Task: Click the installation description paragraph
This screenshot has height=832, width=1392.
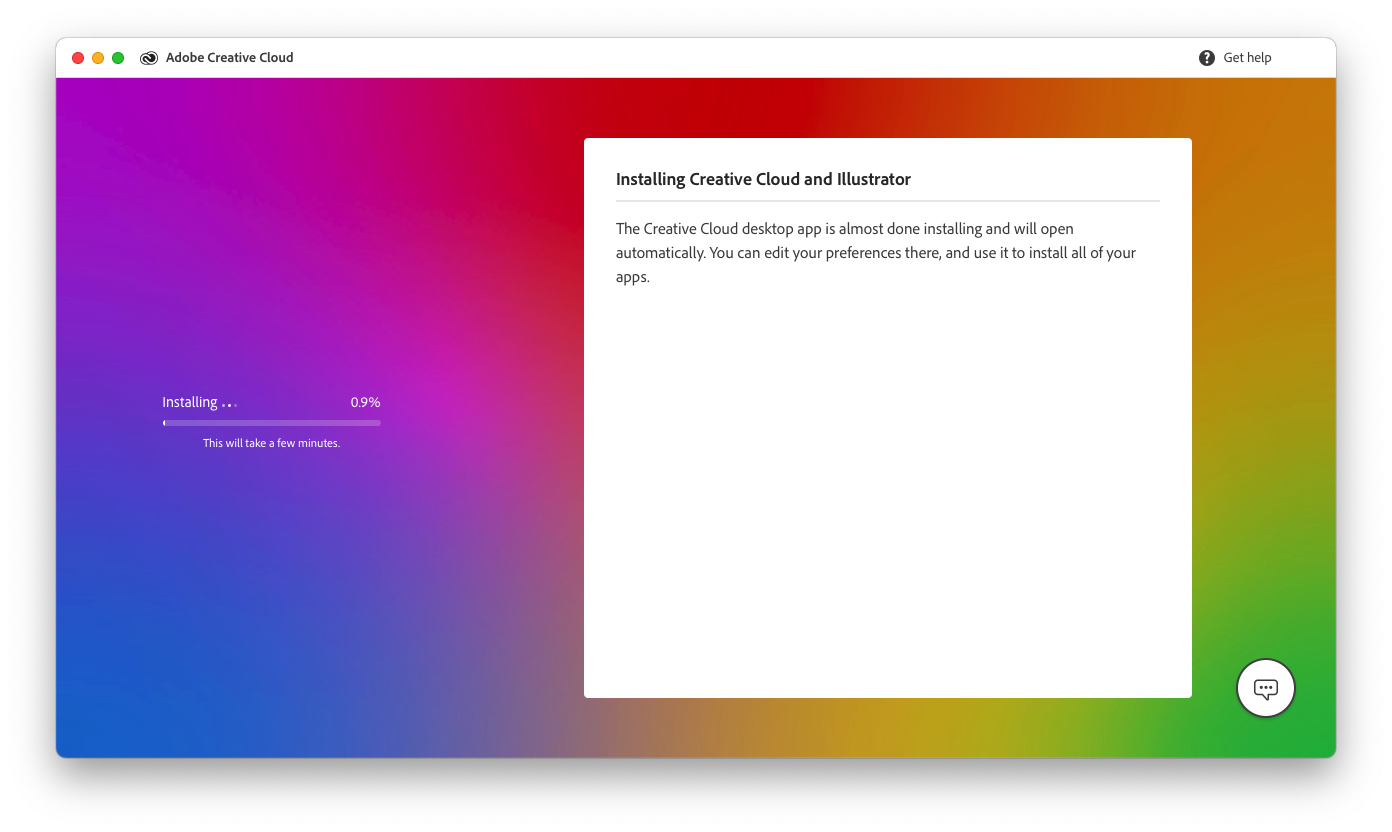Action: (x=875, y=252)
